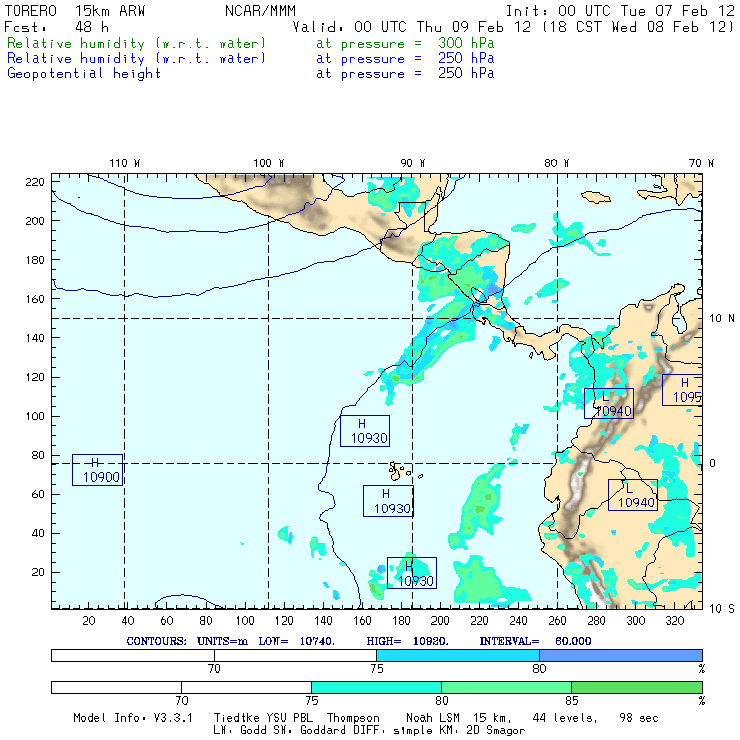
Task: Click the green Relative humidity 300 hPa legend line
Action: click(x=251, y=43)
